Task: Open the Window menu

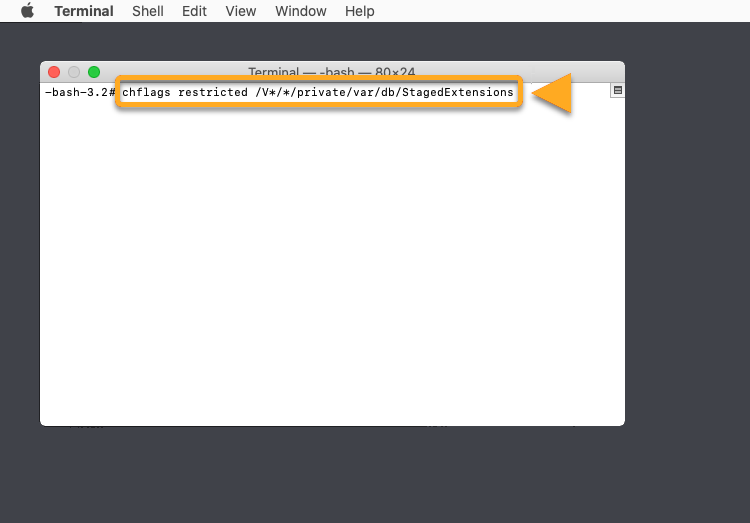Action: pyautogui.click(x=300, y=11)
